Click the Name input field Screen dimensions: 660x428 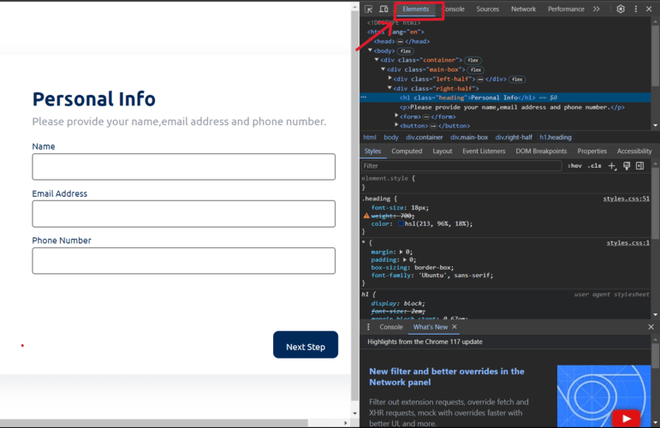click(x=184, y=167)
